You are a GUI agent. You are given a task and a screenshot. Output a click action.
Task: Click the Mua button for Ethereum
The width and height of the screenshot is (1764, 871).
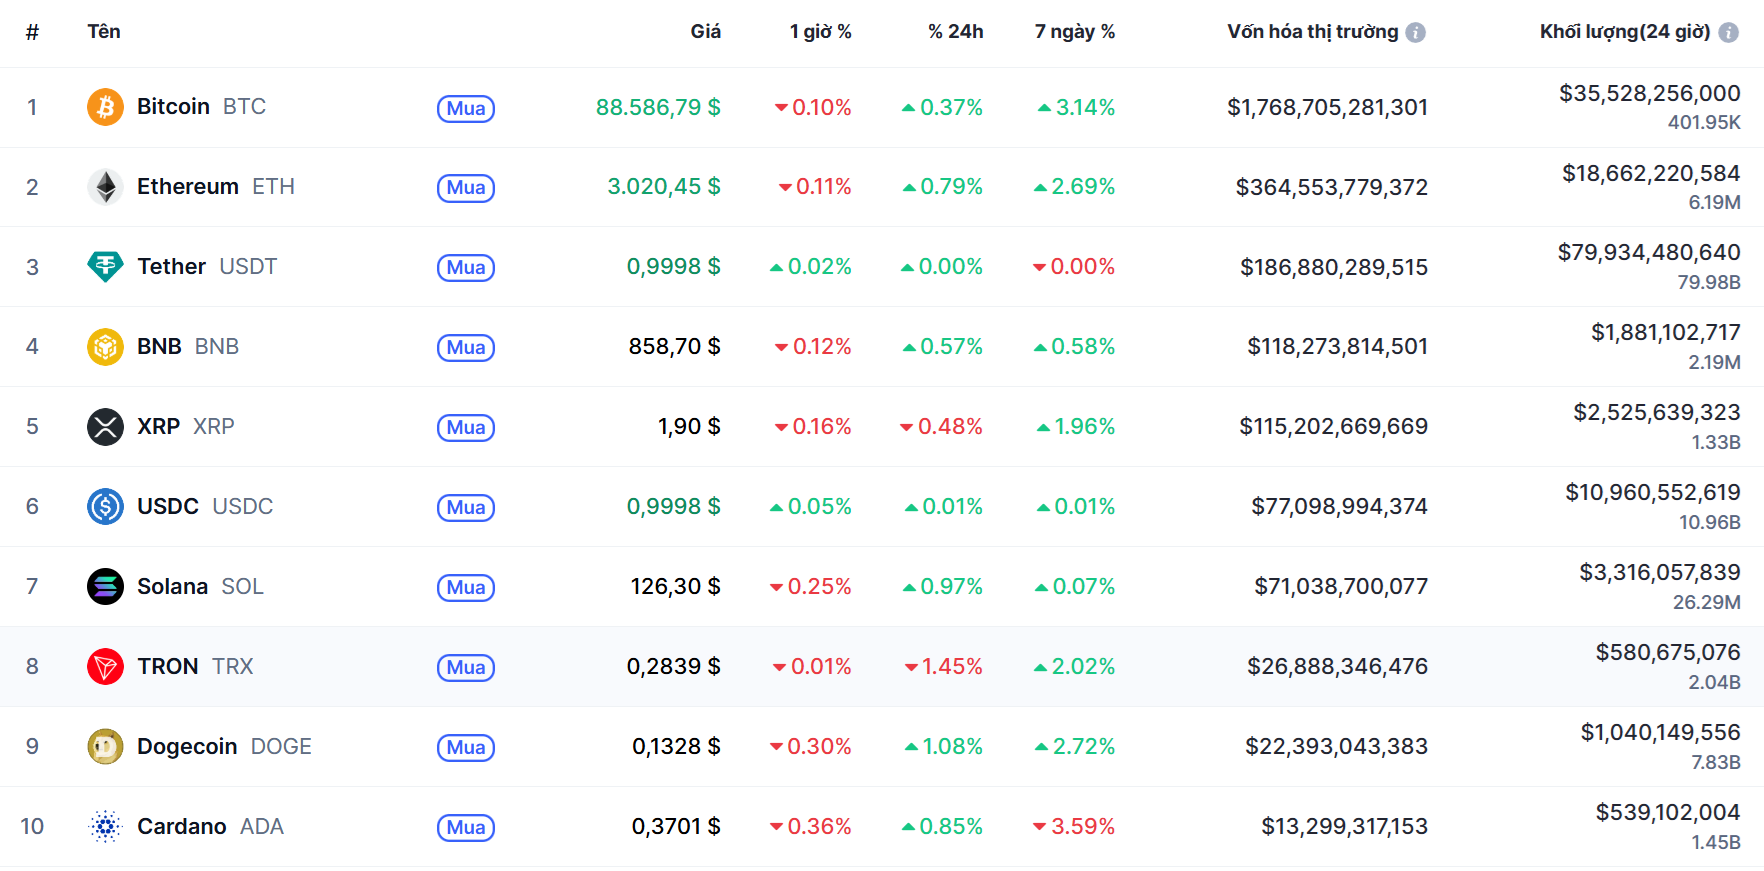(466, 188)
